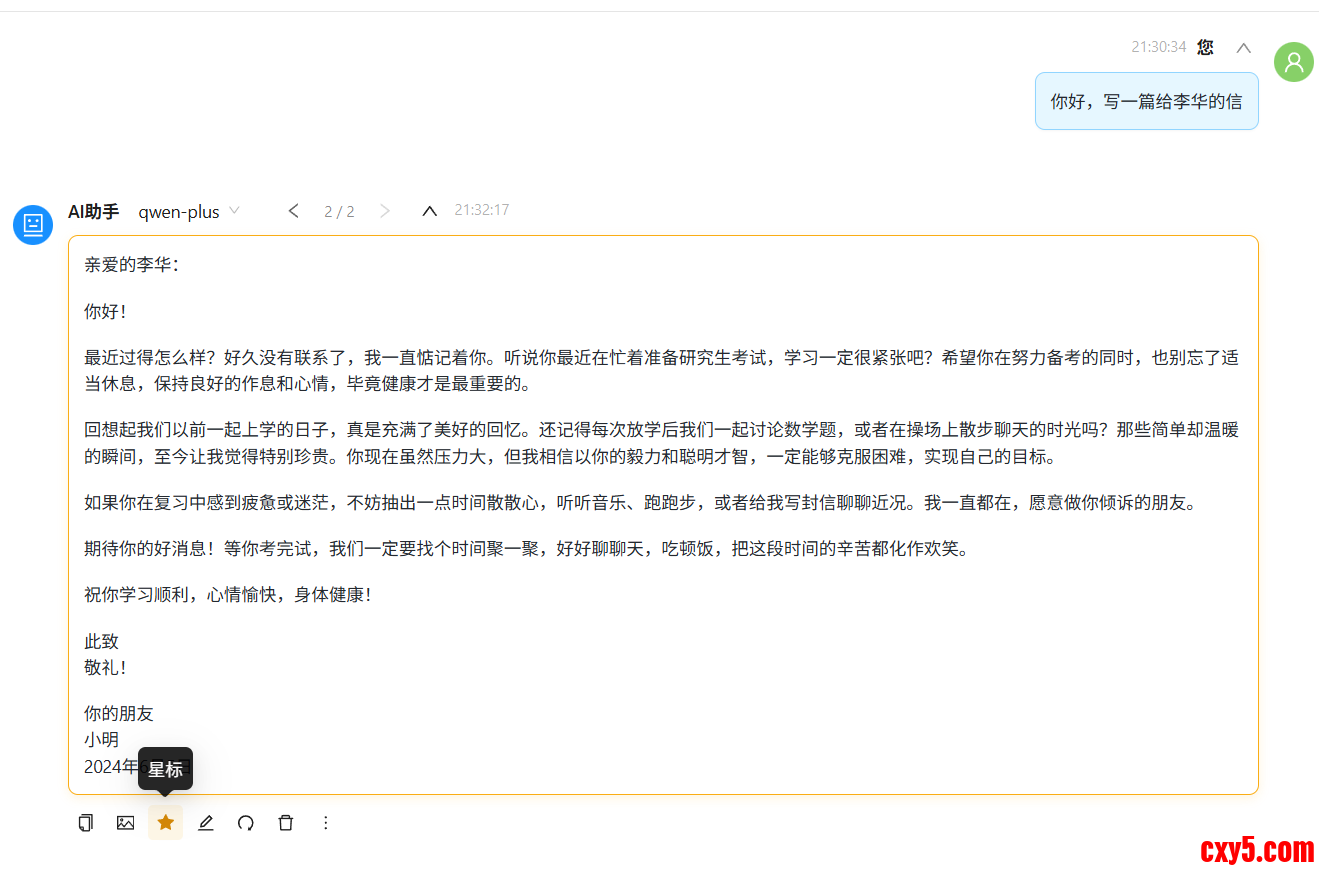Go to the previous reply version

(294, 211)
